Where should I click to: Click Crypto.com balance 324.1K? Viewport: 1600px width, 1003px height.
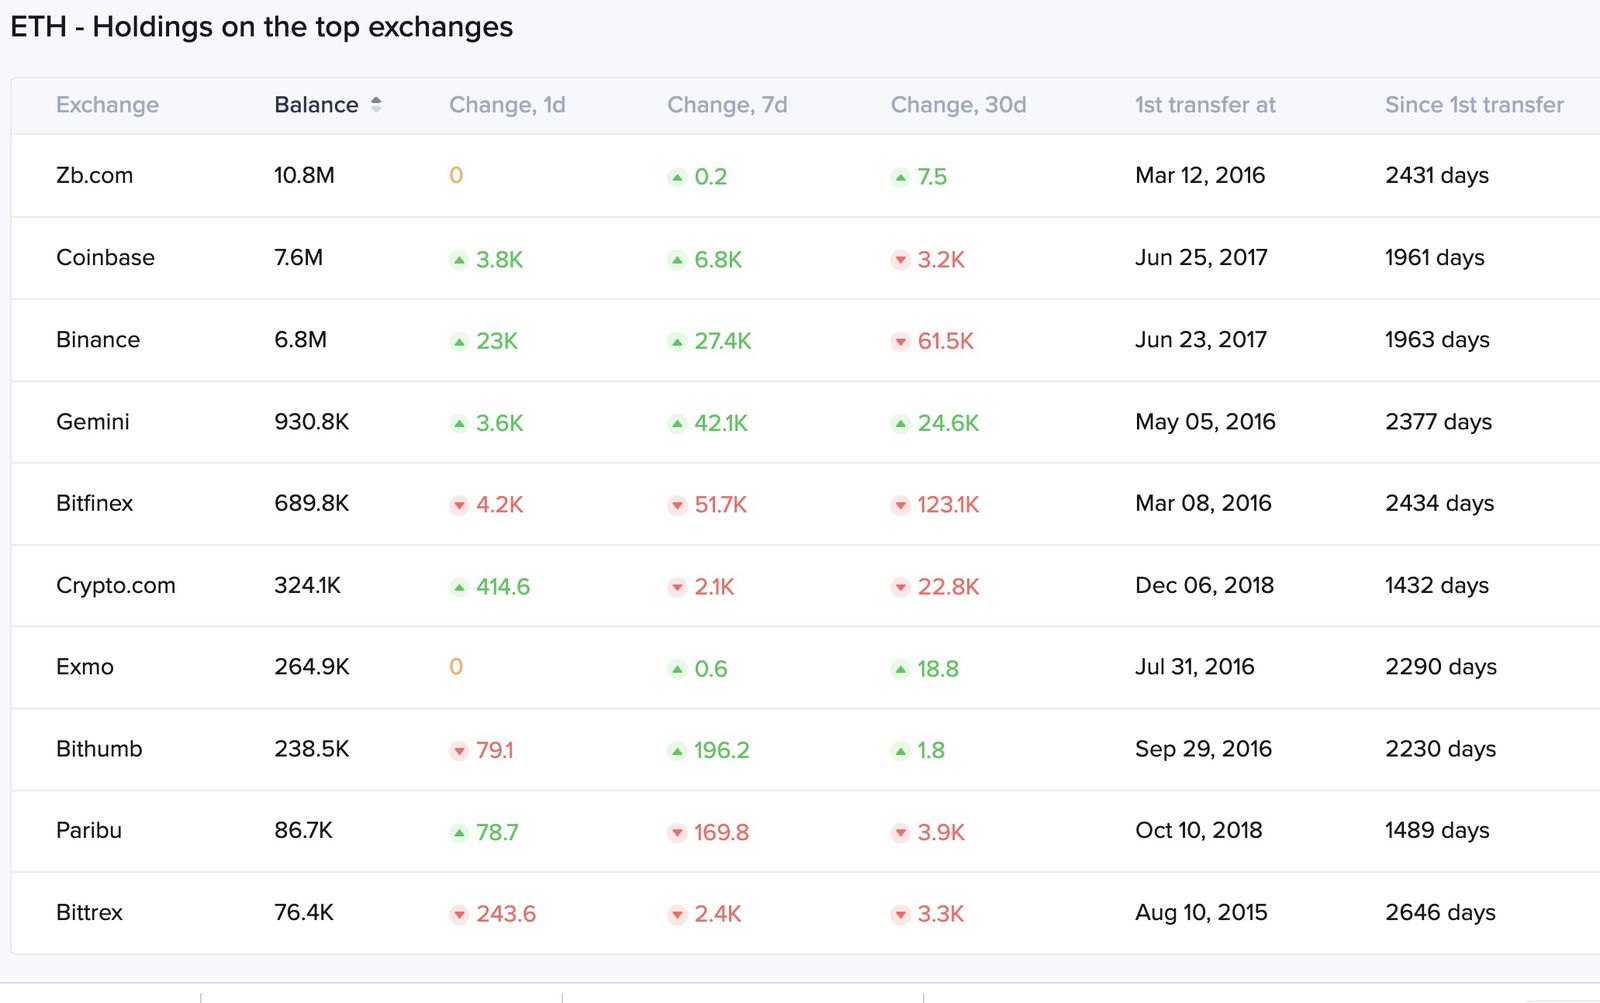[x=308, y=585]
